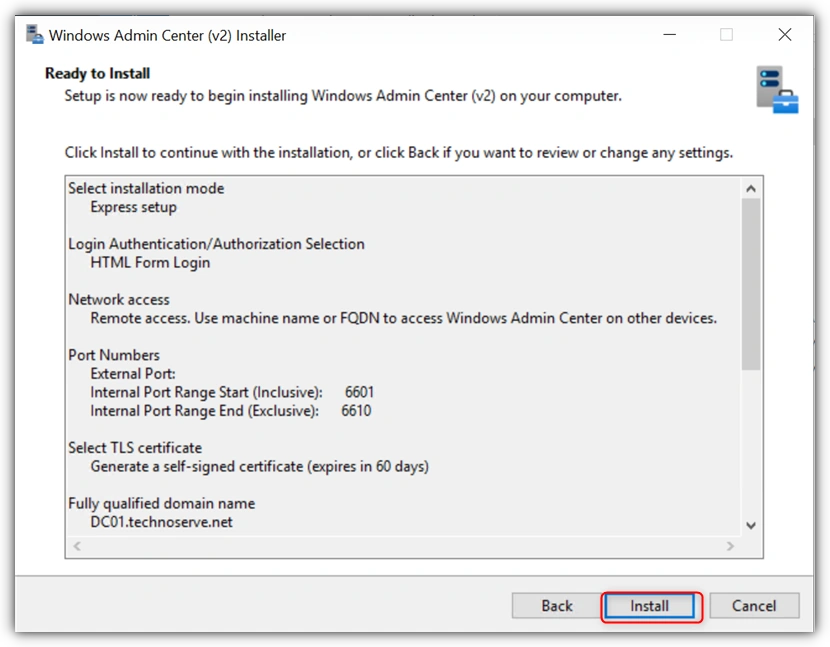The image size is (830, 647).
Task: Click the horizontal scroll left arrow
Action: tap(77, 546)
